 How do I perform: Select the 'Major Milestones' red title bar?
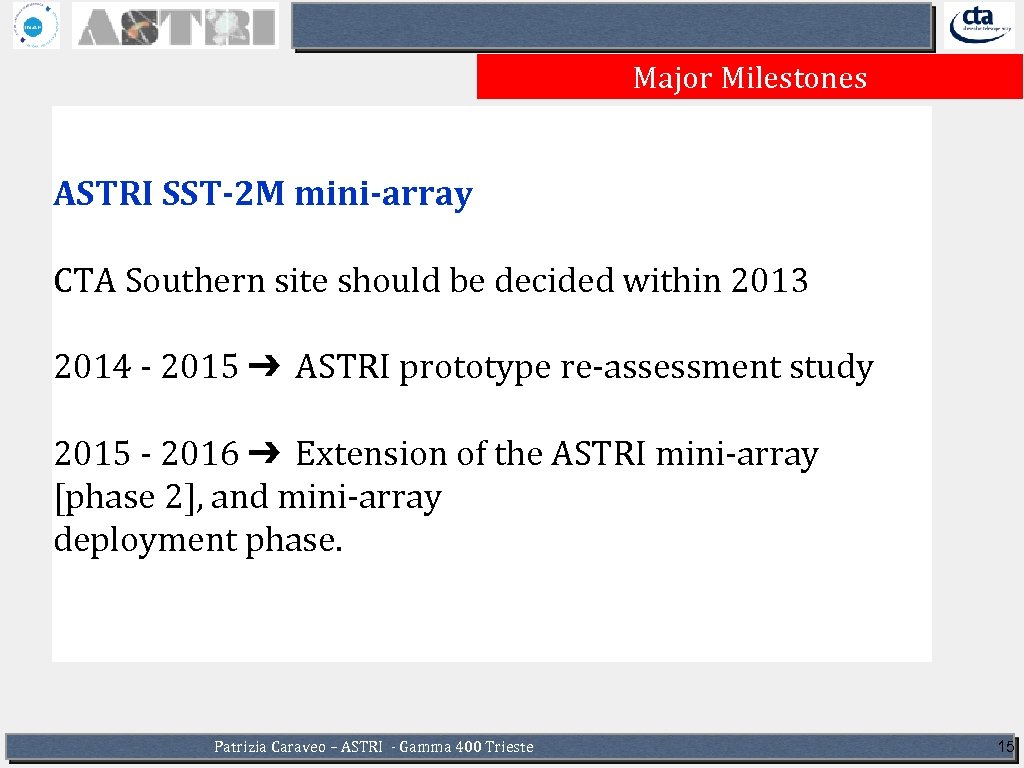click(x=750, y=77)
